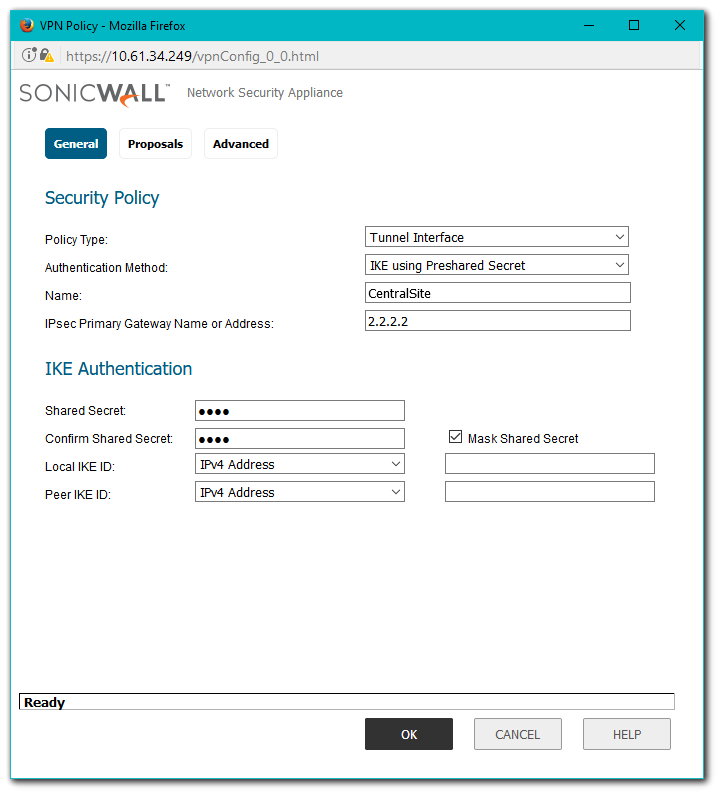Image resolution: width=722 pixels, height=797 pixels.
Task: Click the Confirm Shared Secret field
Action: tap(299, 439)
